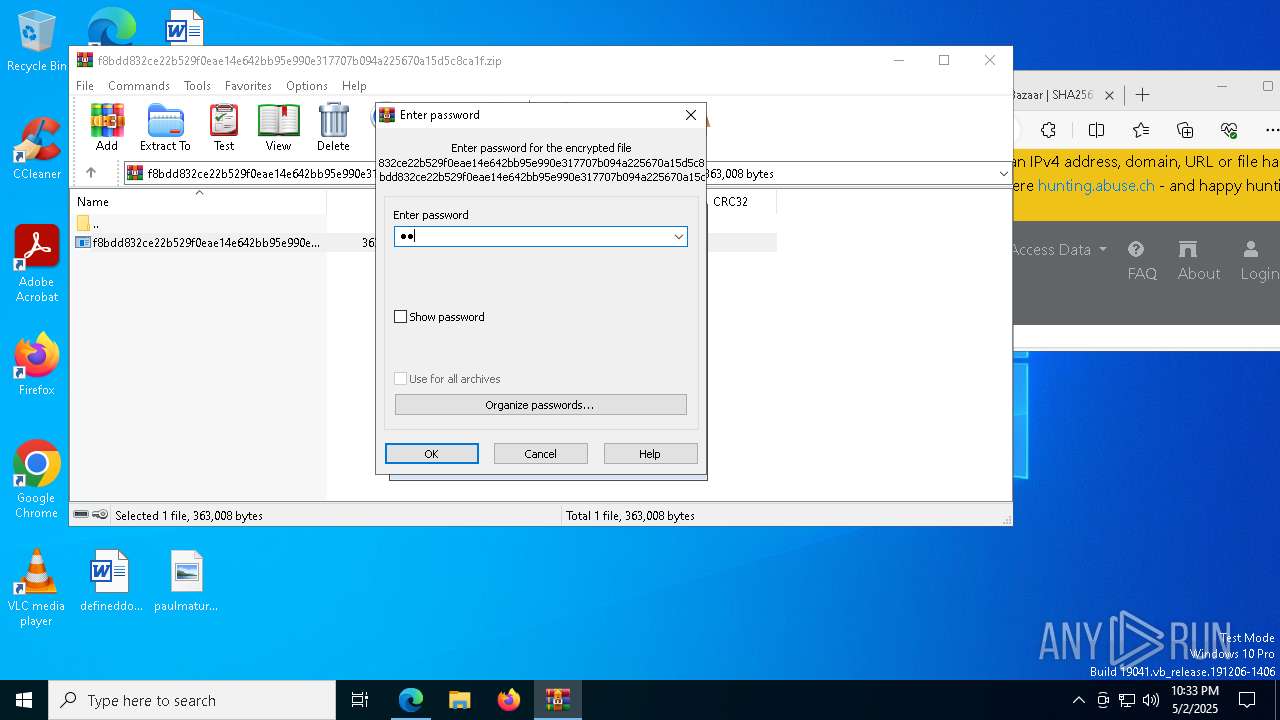Screen dimensions: 1280x720
Task: Click the Organize passwords button
Action: pos(540,405)
